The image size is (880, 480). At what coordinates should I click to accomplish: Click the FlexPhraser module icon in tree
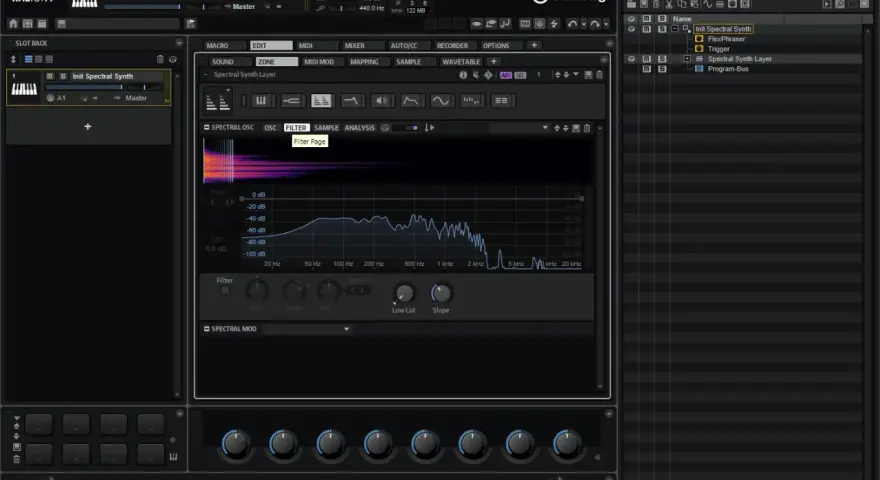click(x=699, y=39)
